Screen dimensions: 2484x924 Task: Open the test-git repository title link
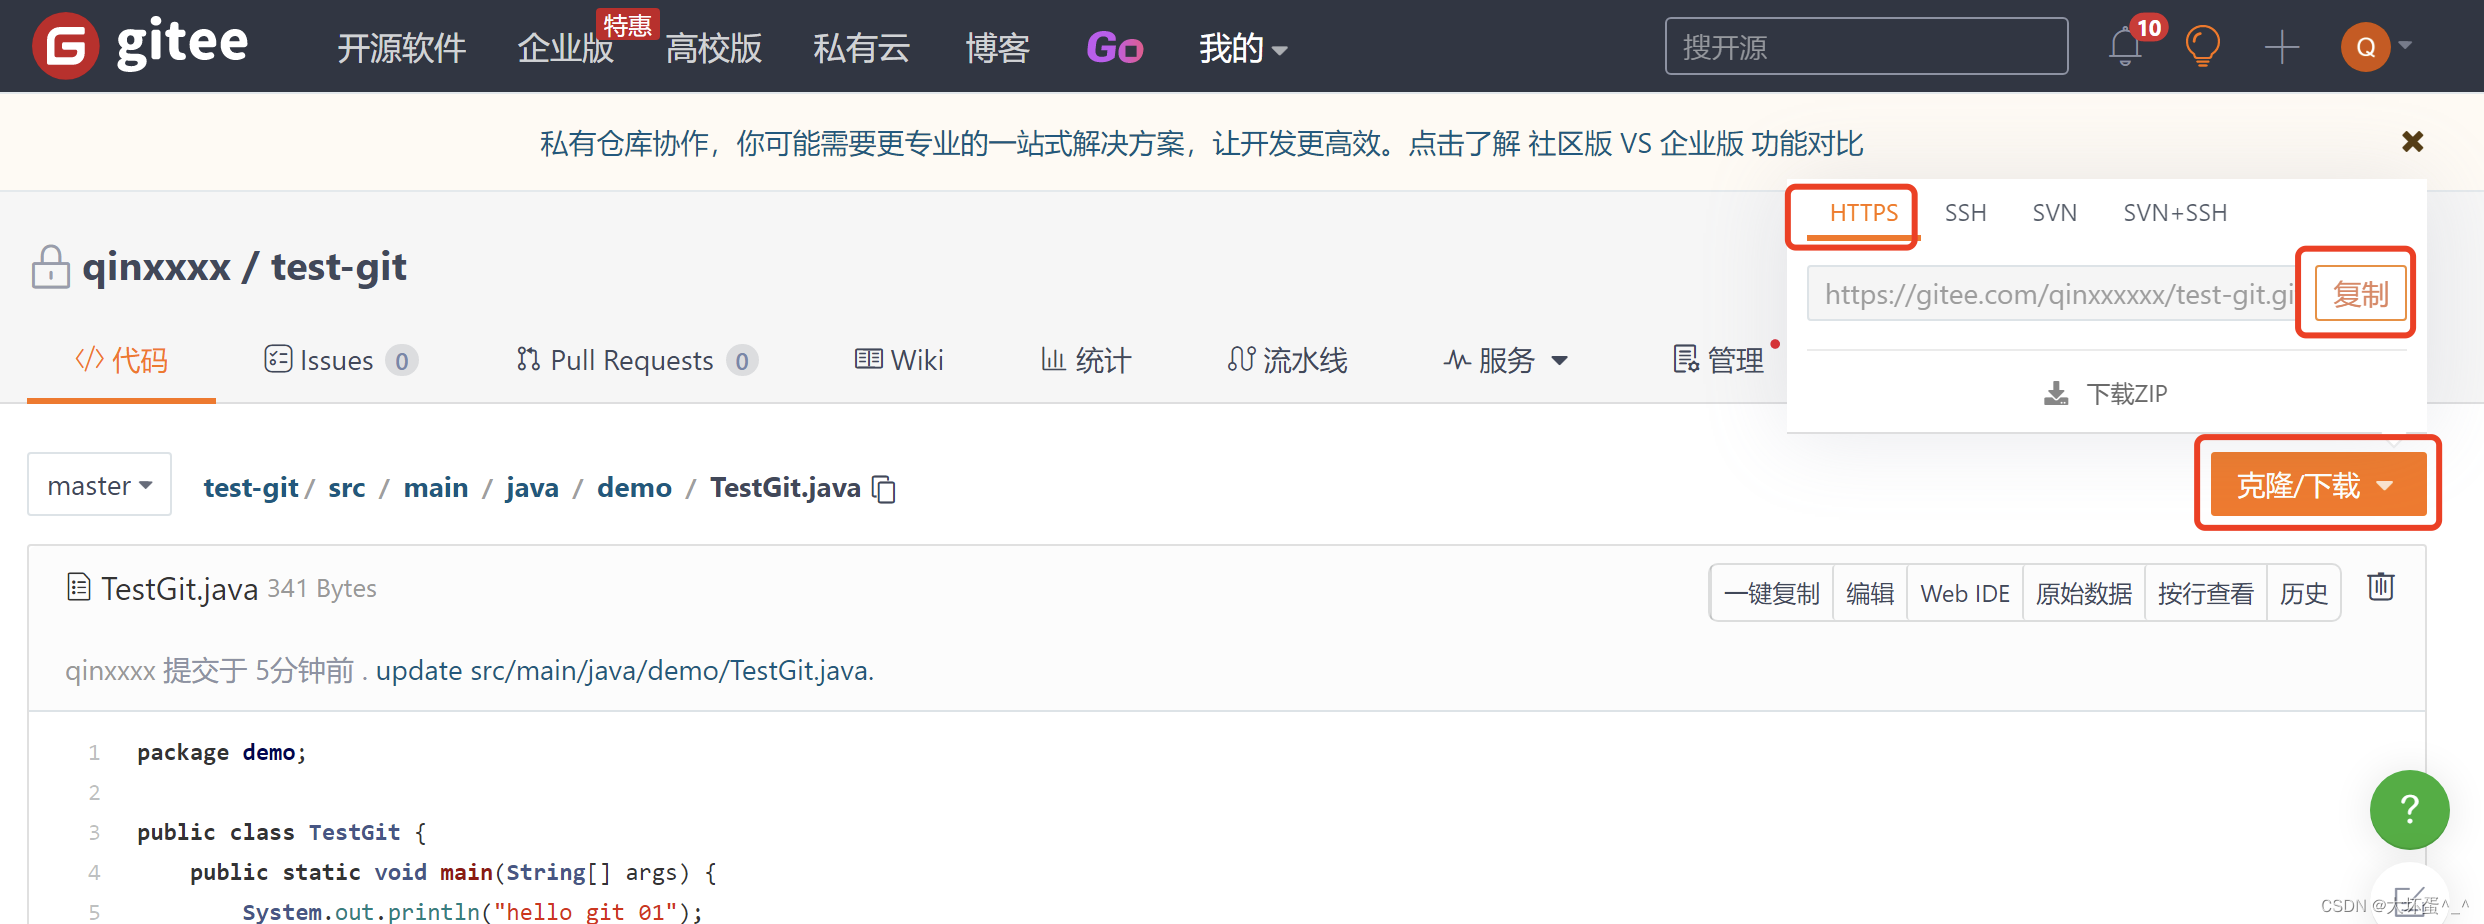339,267
